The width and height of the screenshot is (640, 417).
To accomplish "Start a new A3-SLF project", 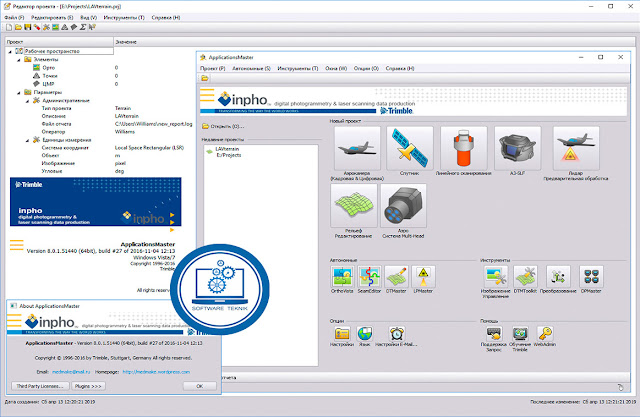I will pyautogui.click(x=518, y=148).
